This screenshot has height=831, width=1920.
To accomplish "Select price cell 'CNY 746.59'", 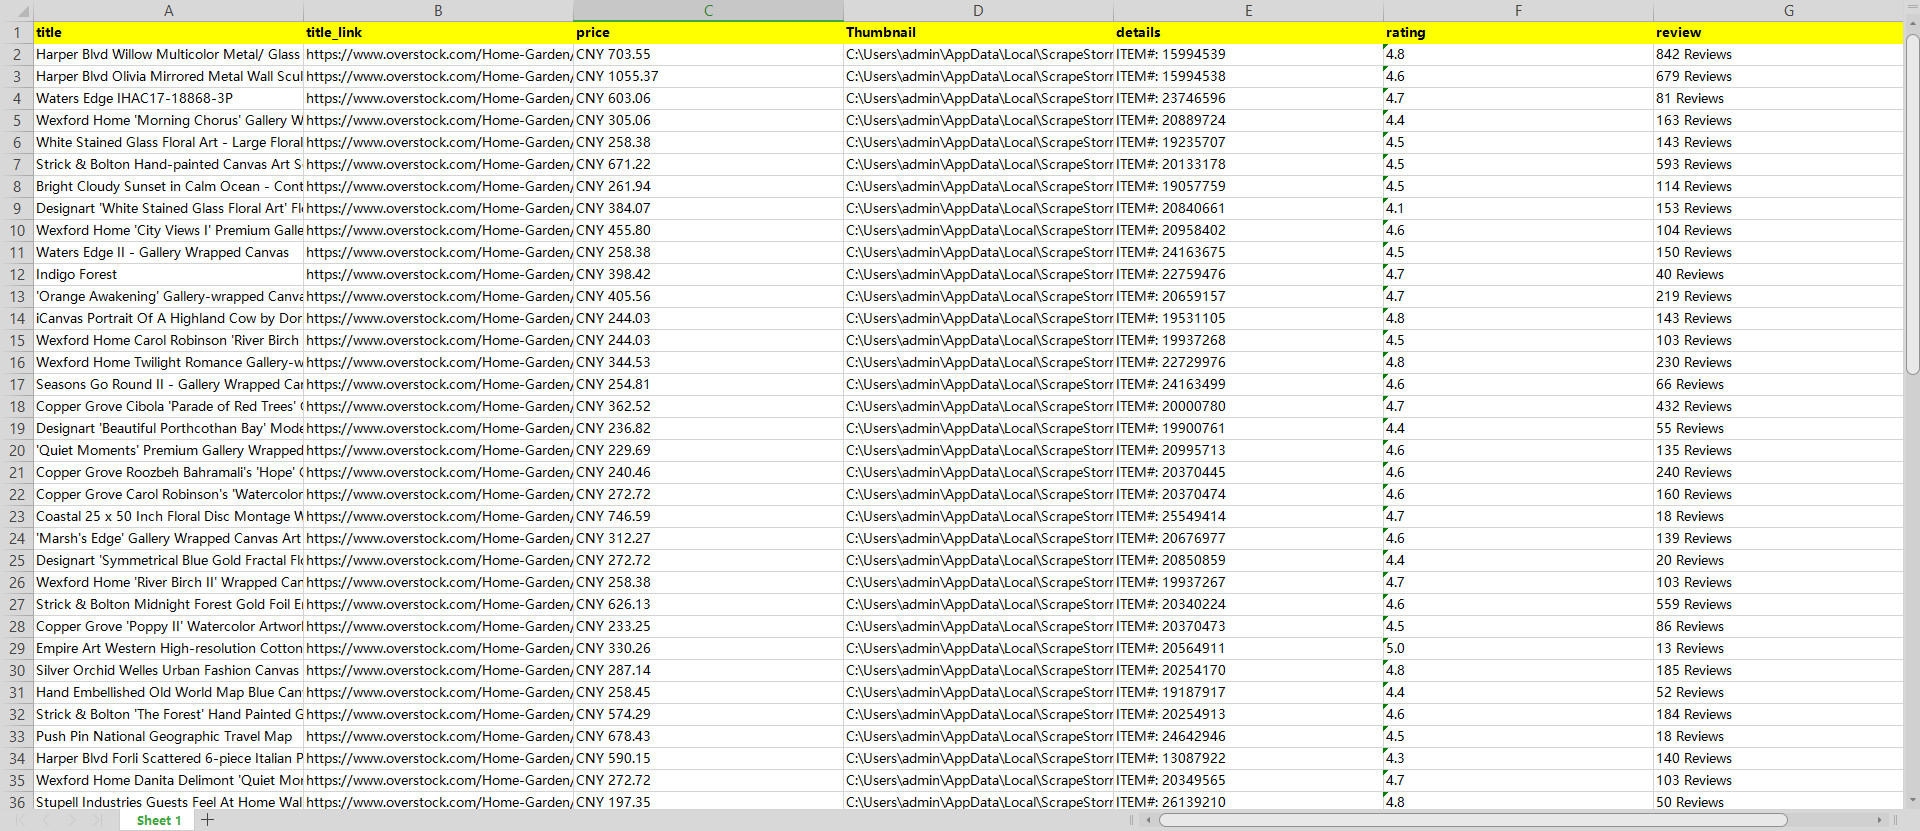I will click(x=708, y=516).
